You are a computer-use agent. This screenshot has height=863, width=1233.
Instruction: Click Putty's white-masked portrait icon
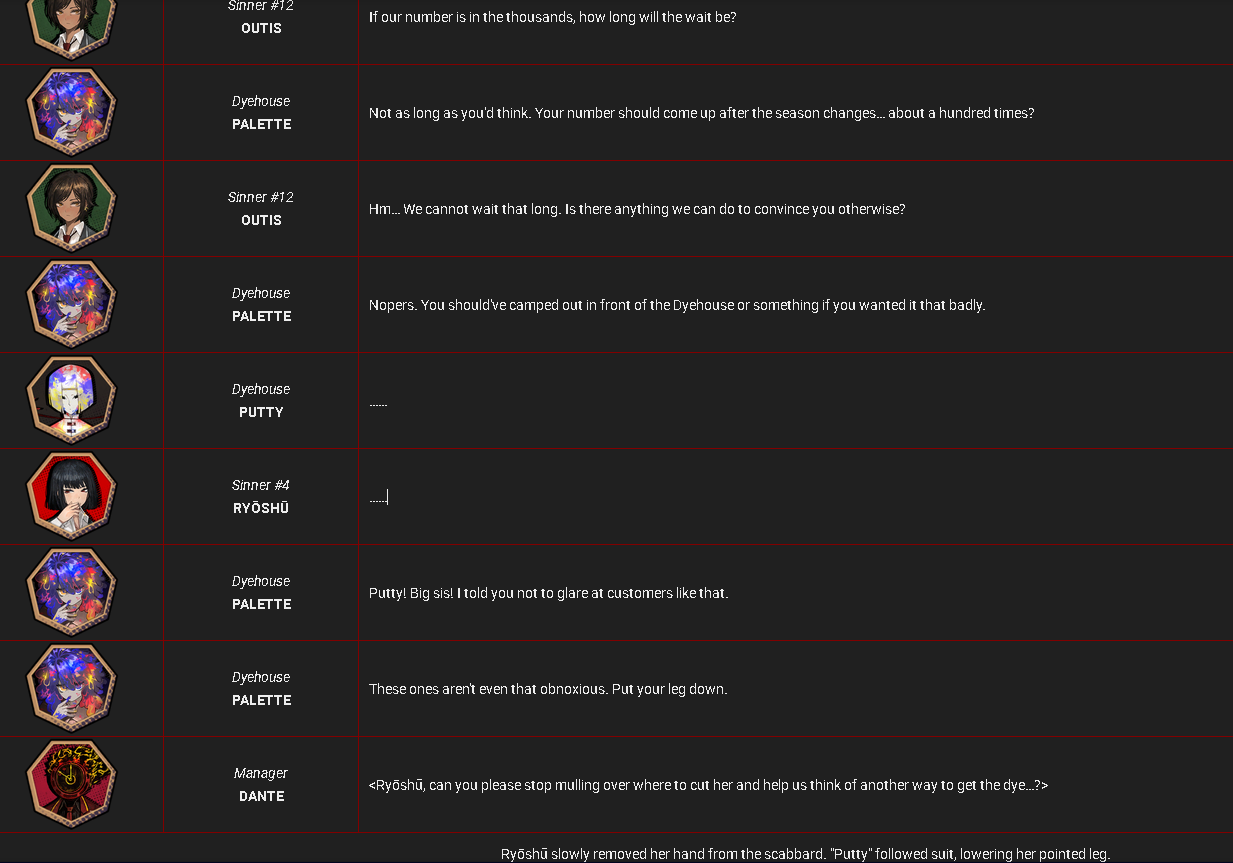71,401
